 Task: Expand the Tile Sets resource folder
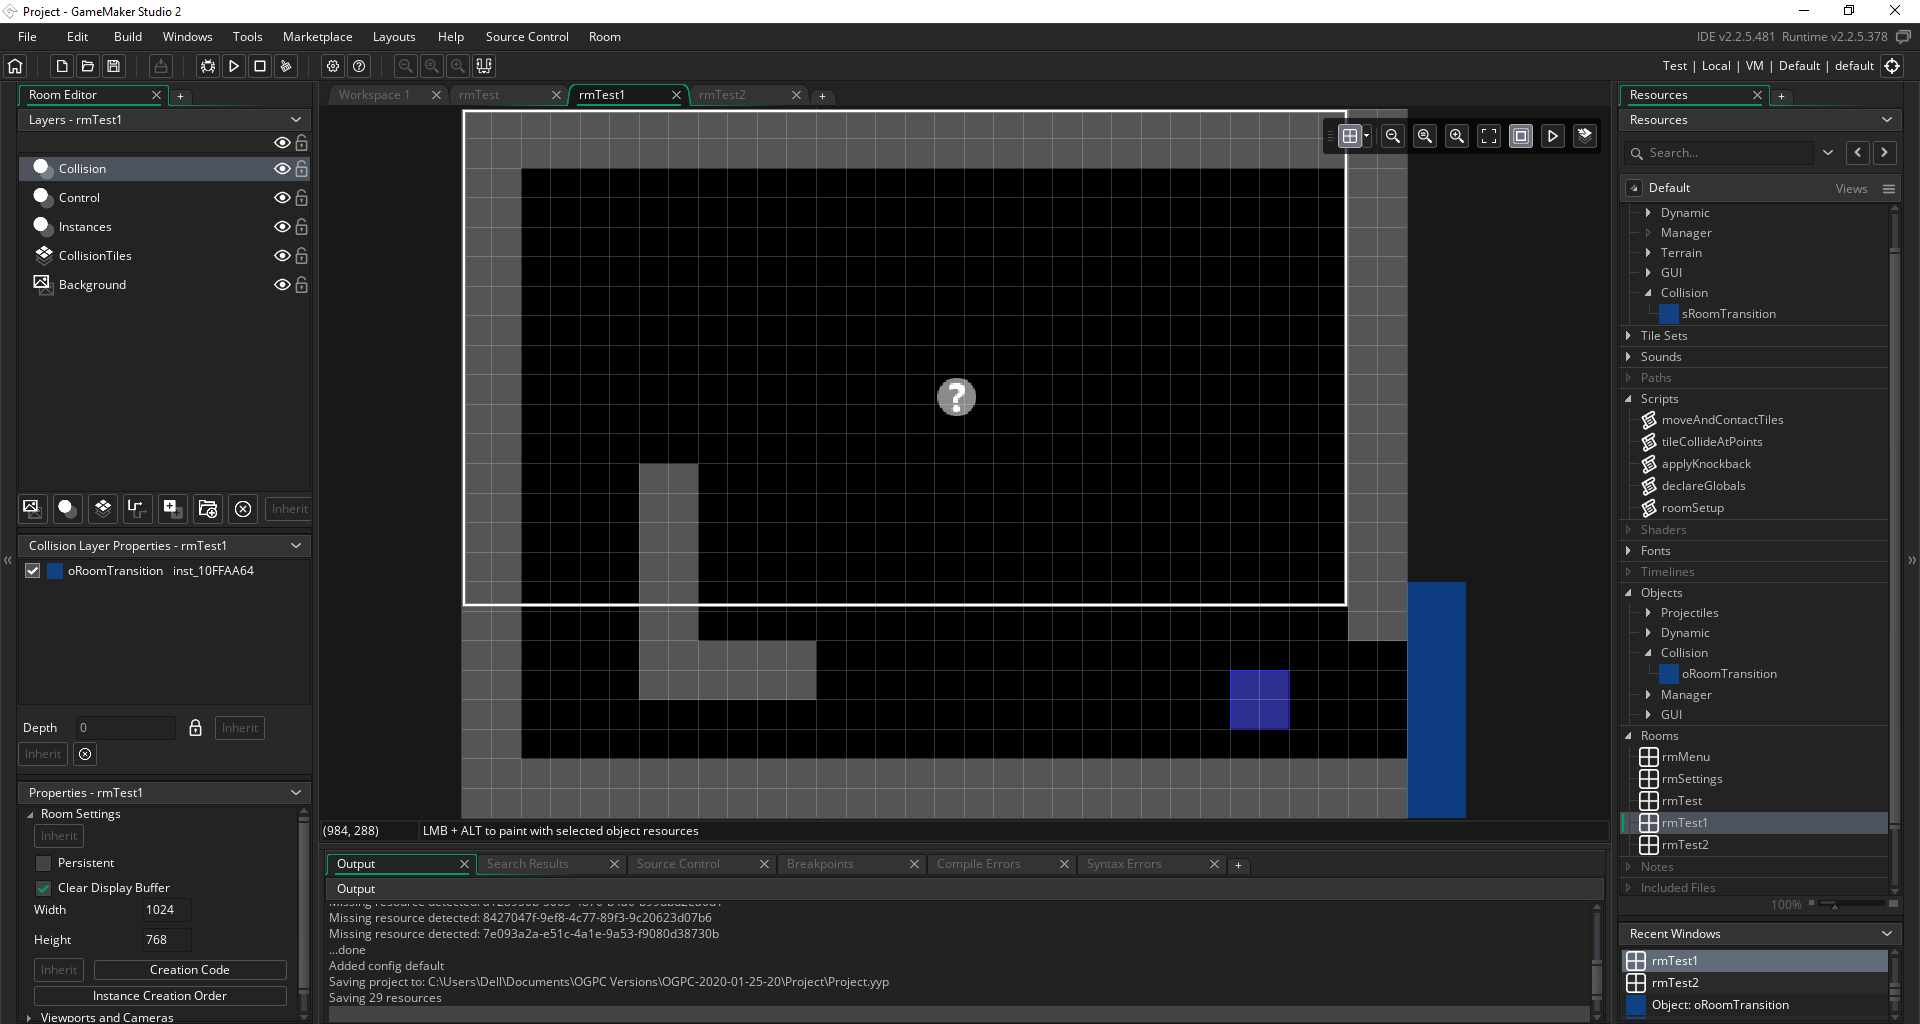[1629, 336]
